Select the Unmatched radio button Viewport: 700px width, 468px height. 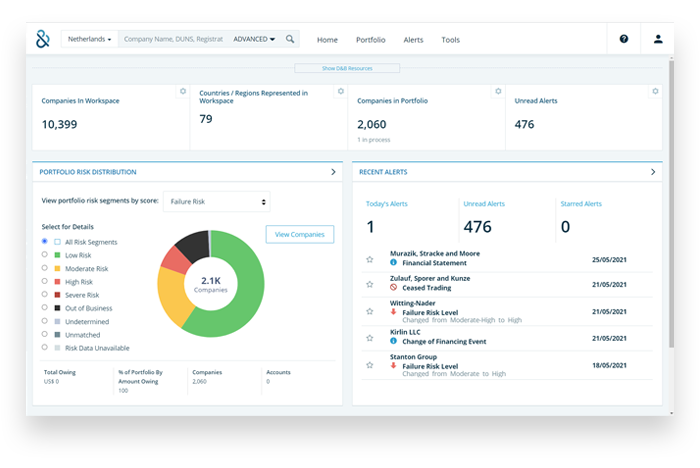tap(45, 334)
